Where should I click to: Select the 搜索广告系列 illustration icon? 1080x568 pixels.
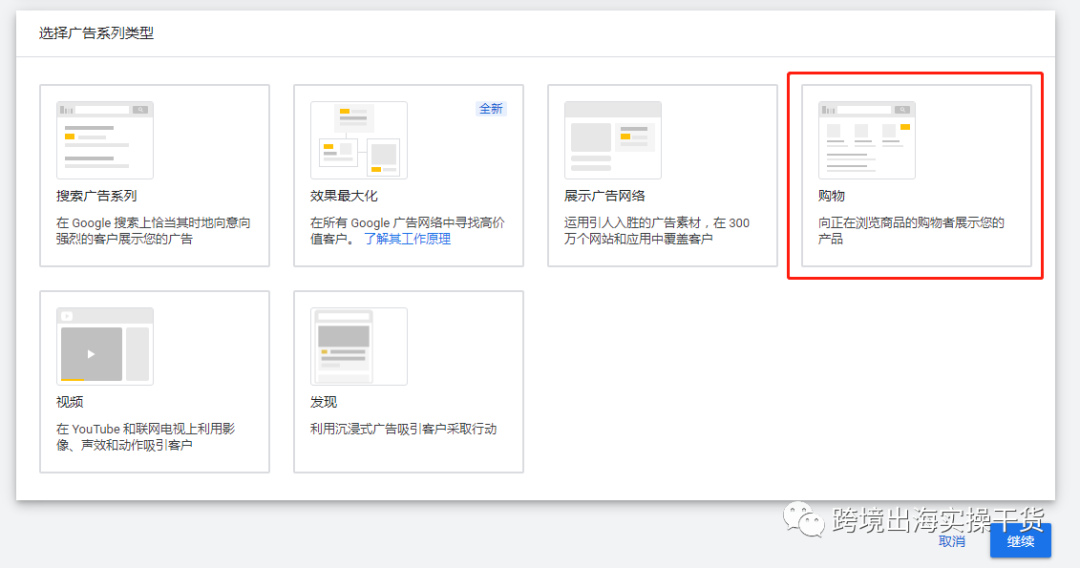coord(105,140)
